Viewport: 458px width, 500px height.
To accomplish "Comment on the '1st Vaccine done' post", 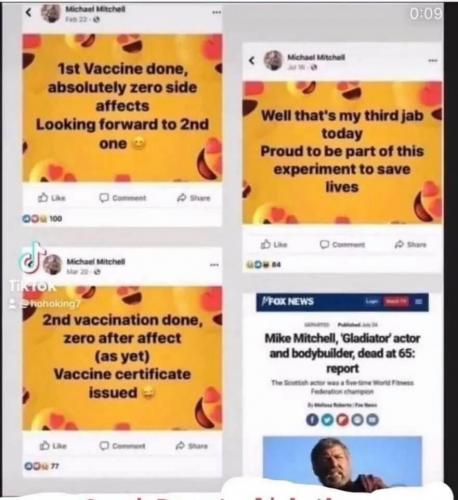I will point(123,198).
